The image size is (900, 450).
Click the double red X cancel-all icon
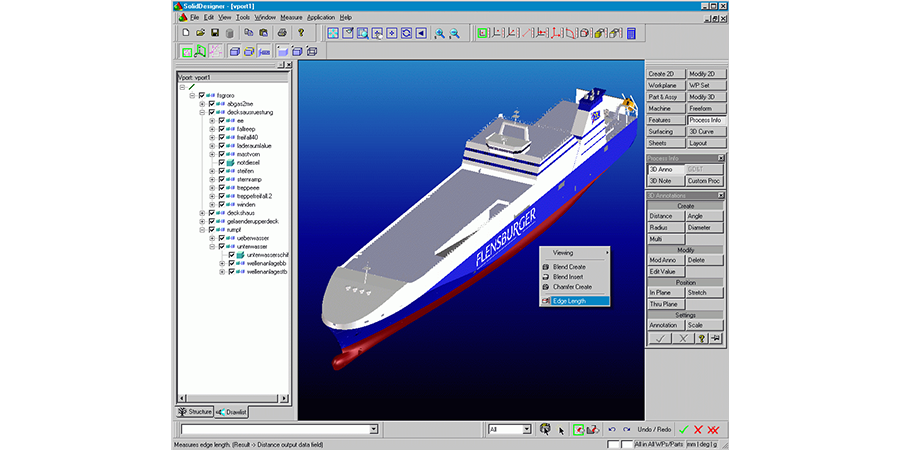click(x=713, y=429)
